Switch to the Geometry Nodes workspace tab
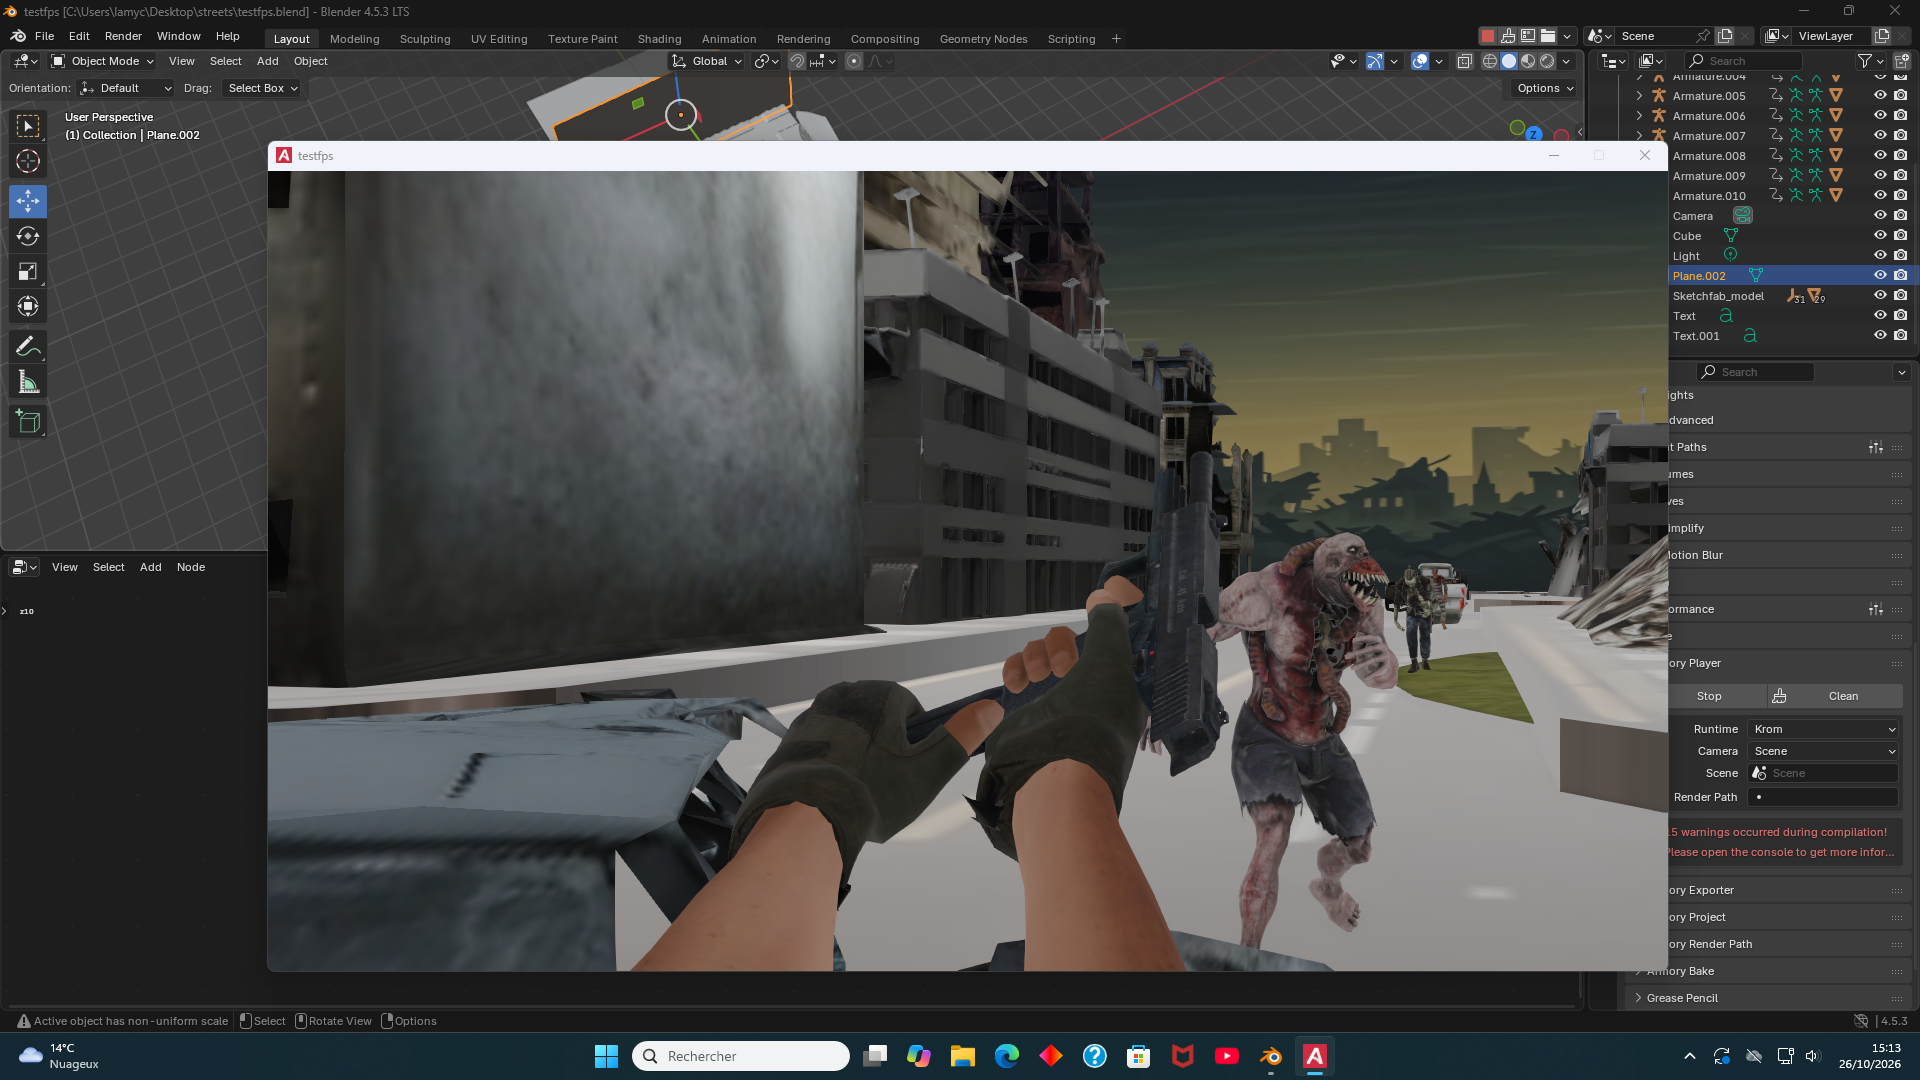Viewport: 1920px width, 1080px height. 983,39
